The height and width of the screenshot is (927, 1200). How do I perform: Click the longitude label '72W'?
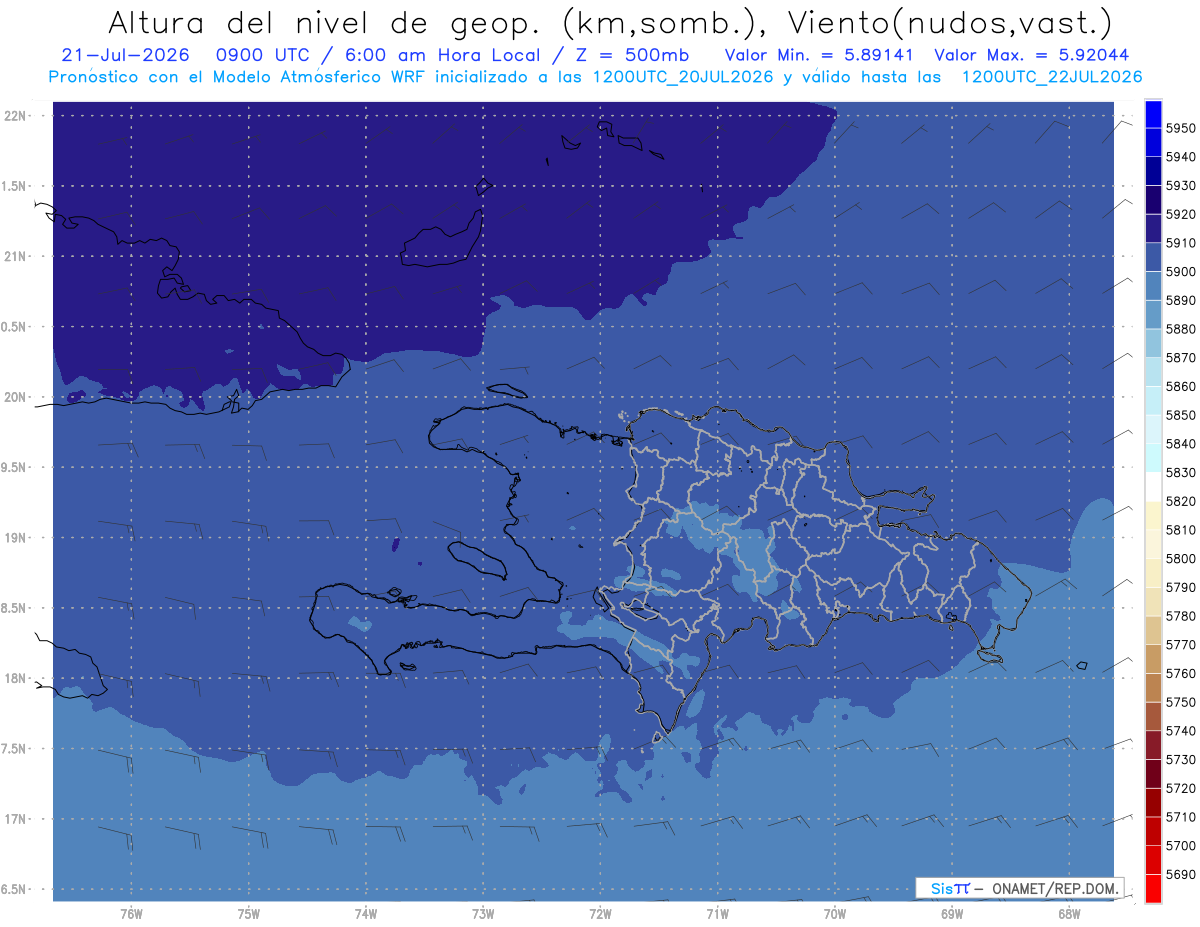tap(600, 913)
